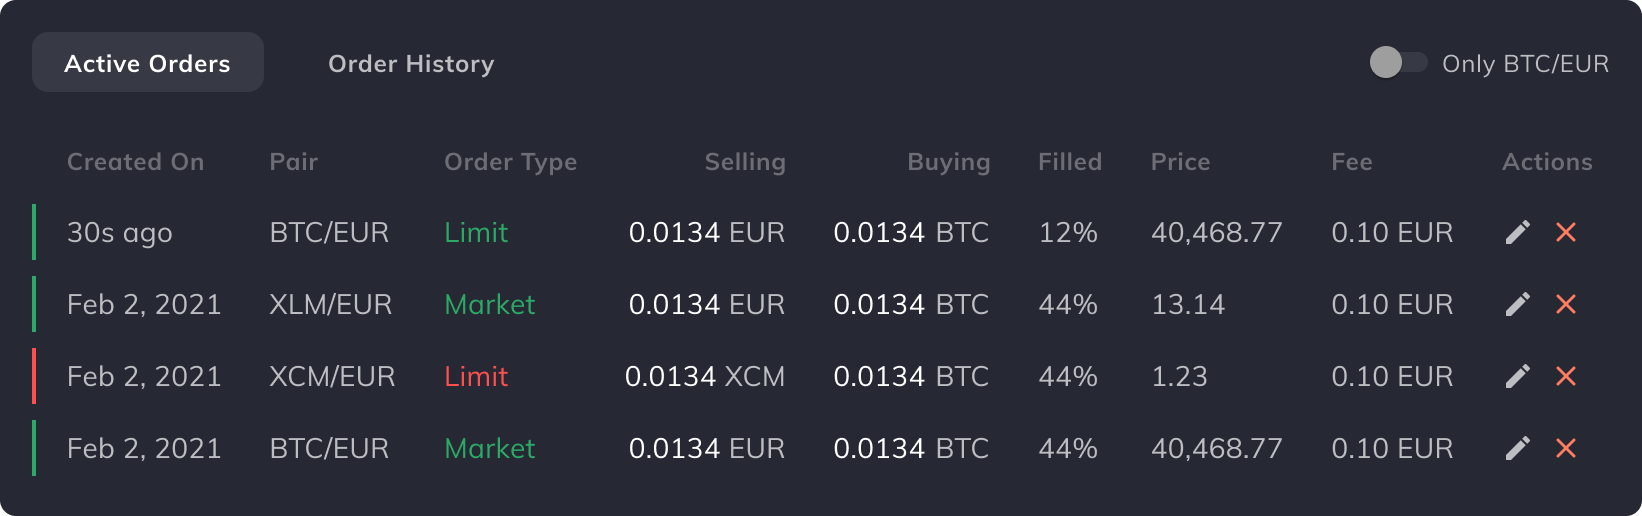1642x516 pixels.
Task: Select the XLM/EUR pair cell
Action: click(330, 304)
